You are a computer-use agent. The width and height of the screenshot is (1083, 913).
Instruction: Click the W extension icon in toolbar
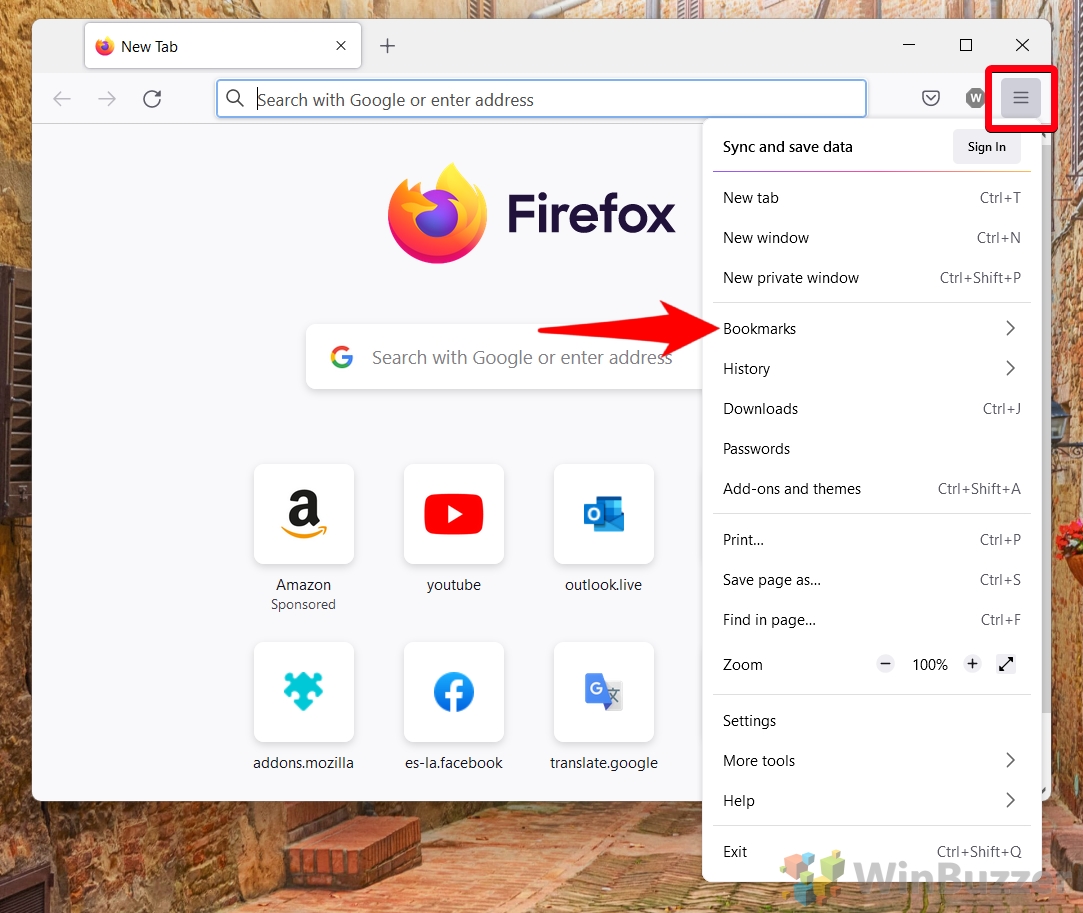[x=975, y=98]
